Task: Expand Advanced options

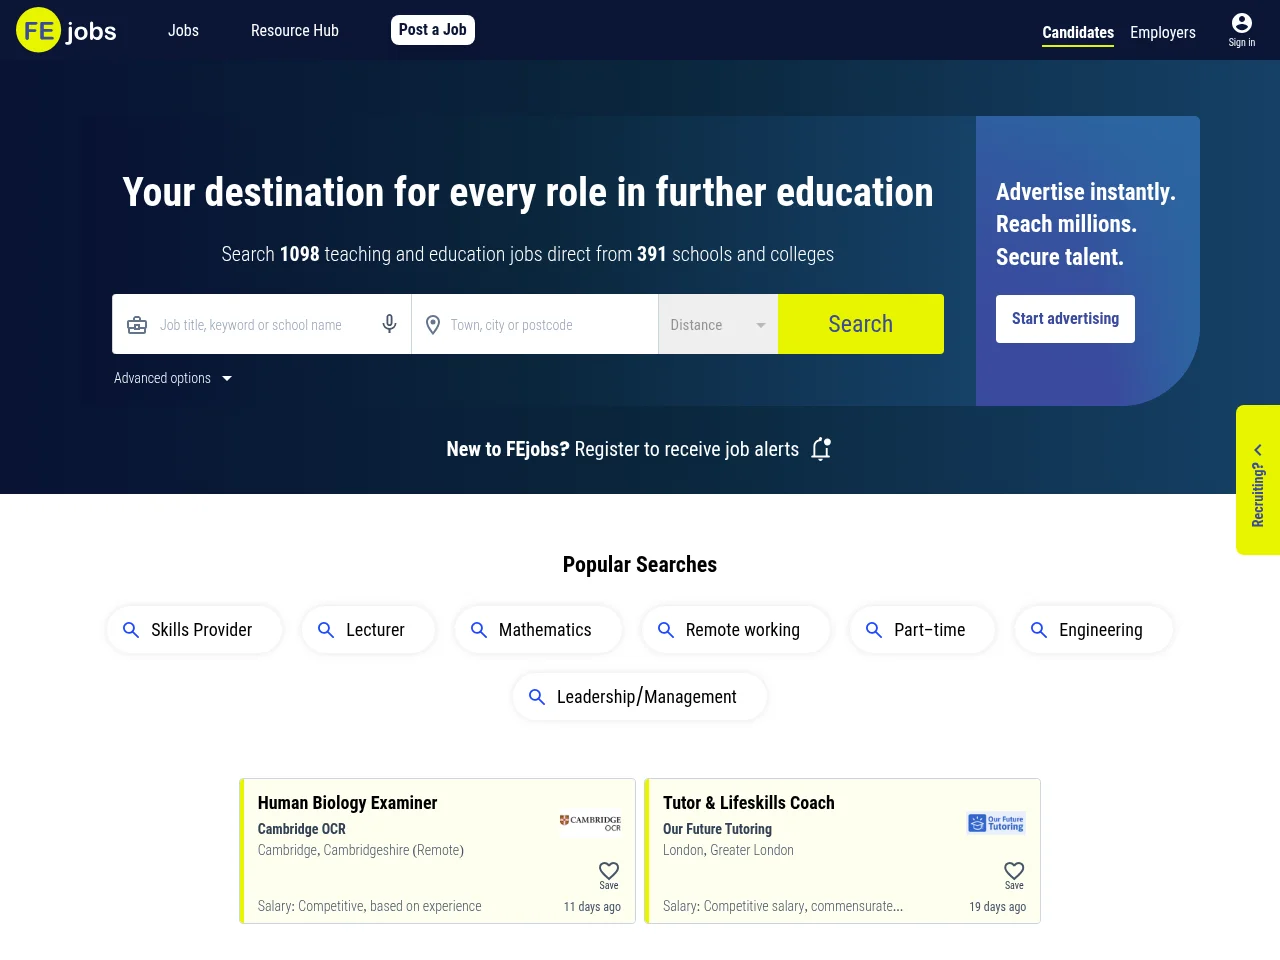Action: tap(173, 378)
